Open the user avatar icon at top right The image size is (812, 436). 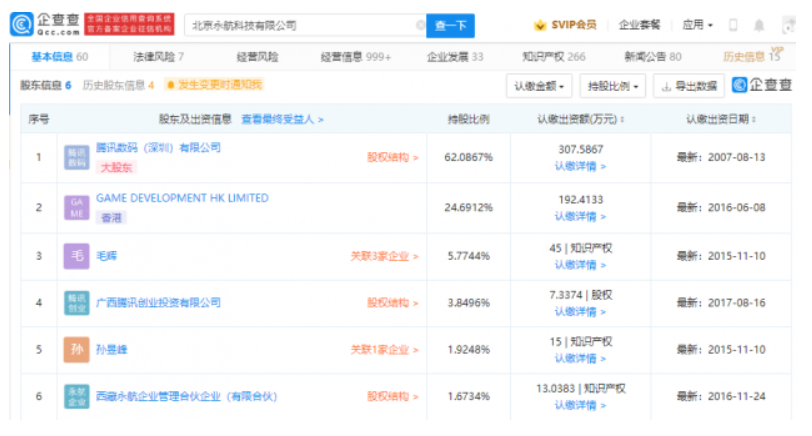(x=789, y=25)
